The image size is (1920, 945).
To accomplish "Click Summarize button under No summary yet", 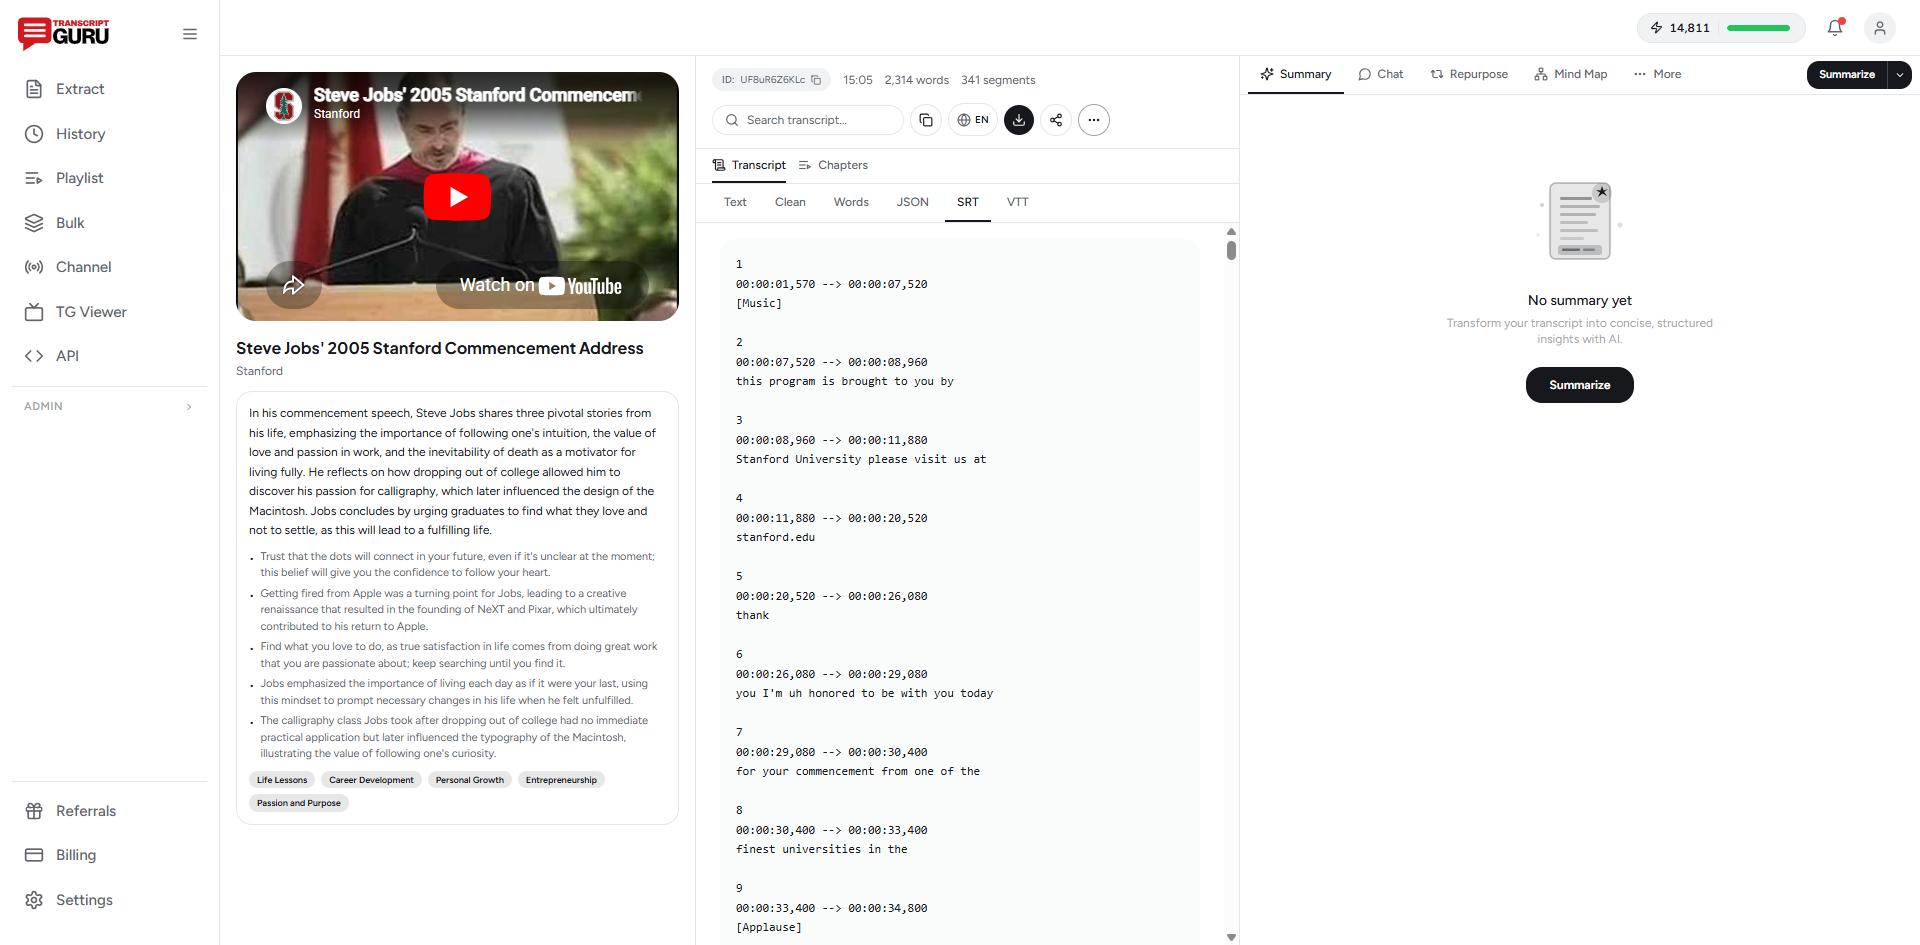I will [1579, 385].
